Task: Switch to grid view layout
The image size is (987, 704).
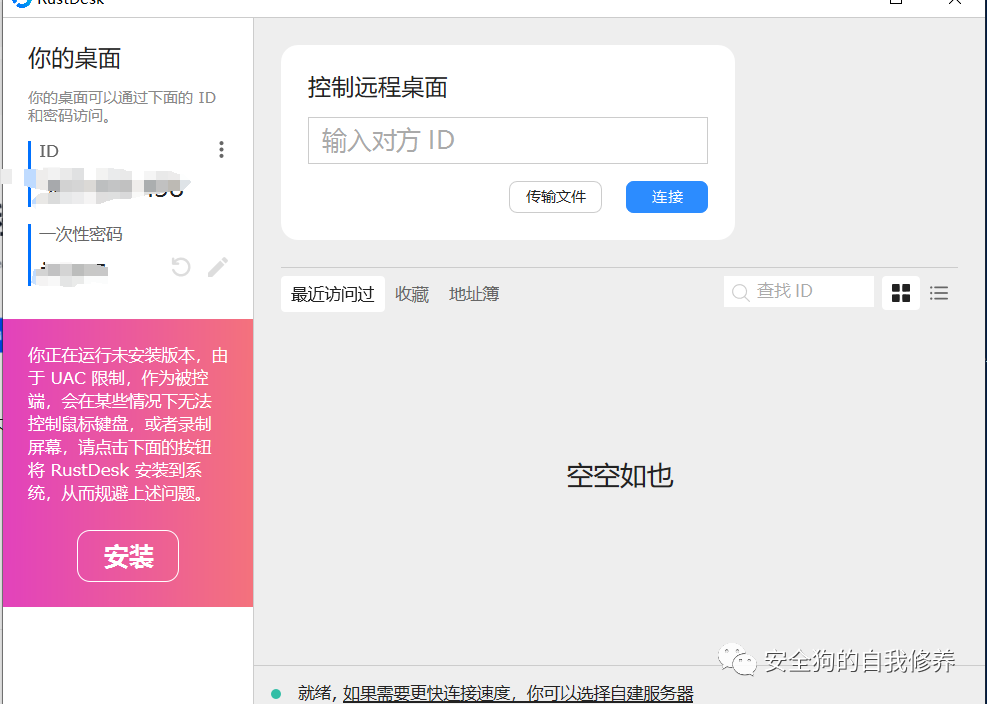Action: (901, 293)
